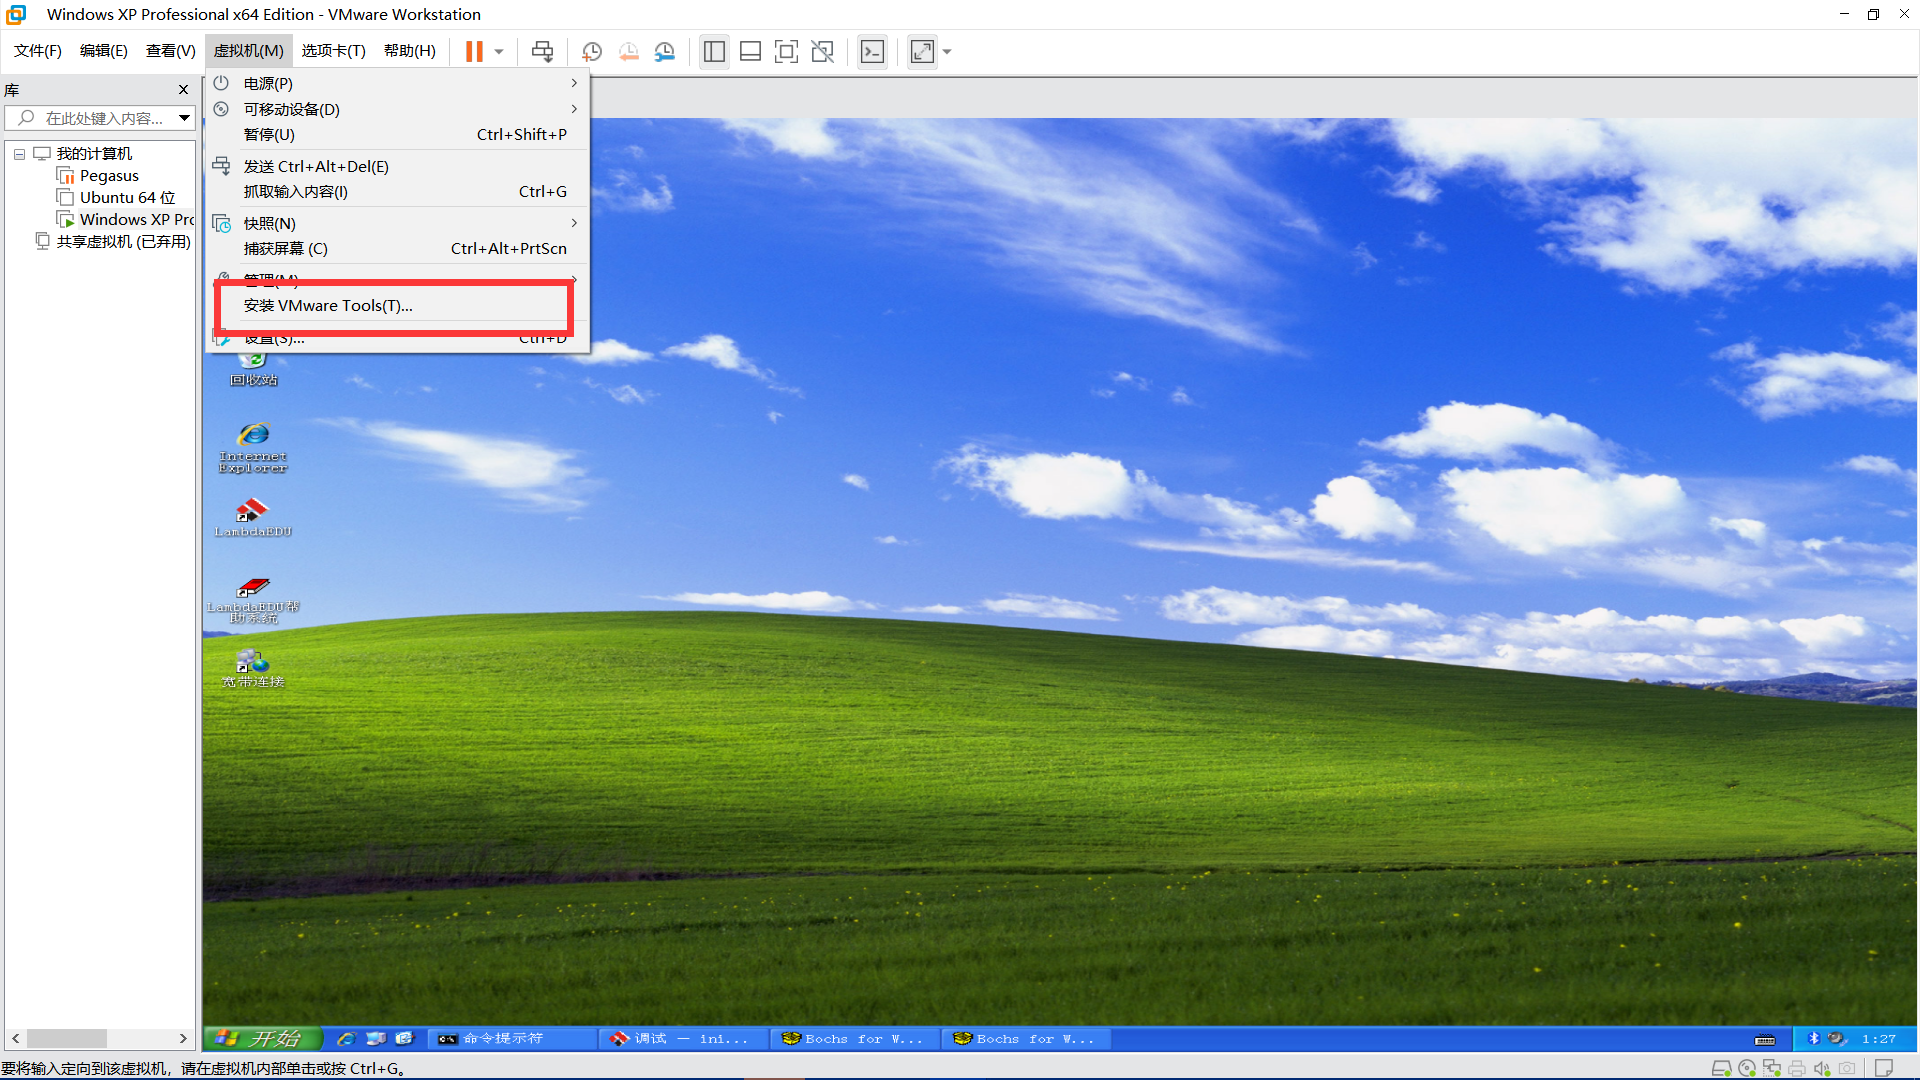
Task: Toggle the stretch guest display button
Action: pos(922,51)
